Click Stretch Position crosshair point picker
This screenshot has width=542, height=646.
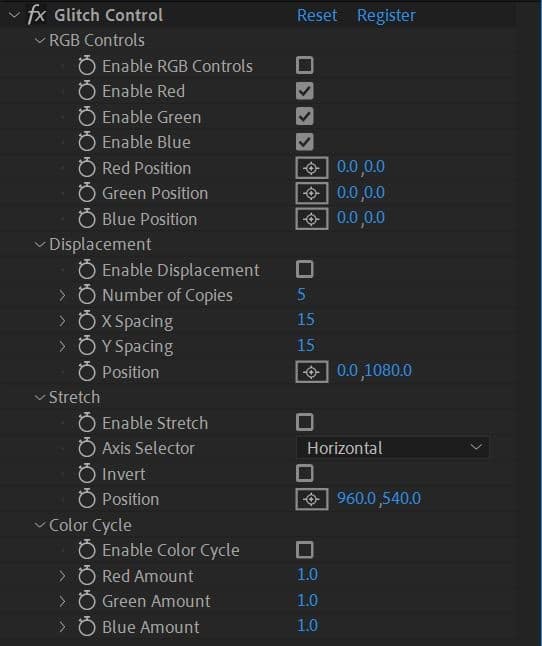[311, 499]
